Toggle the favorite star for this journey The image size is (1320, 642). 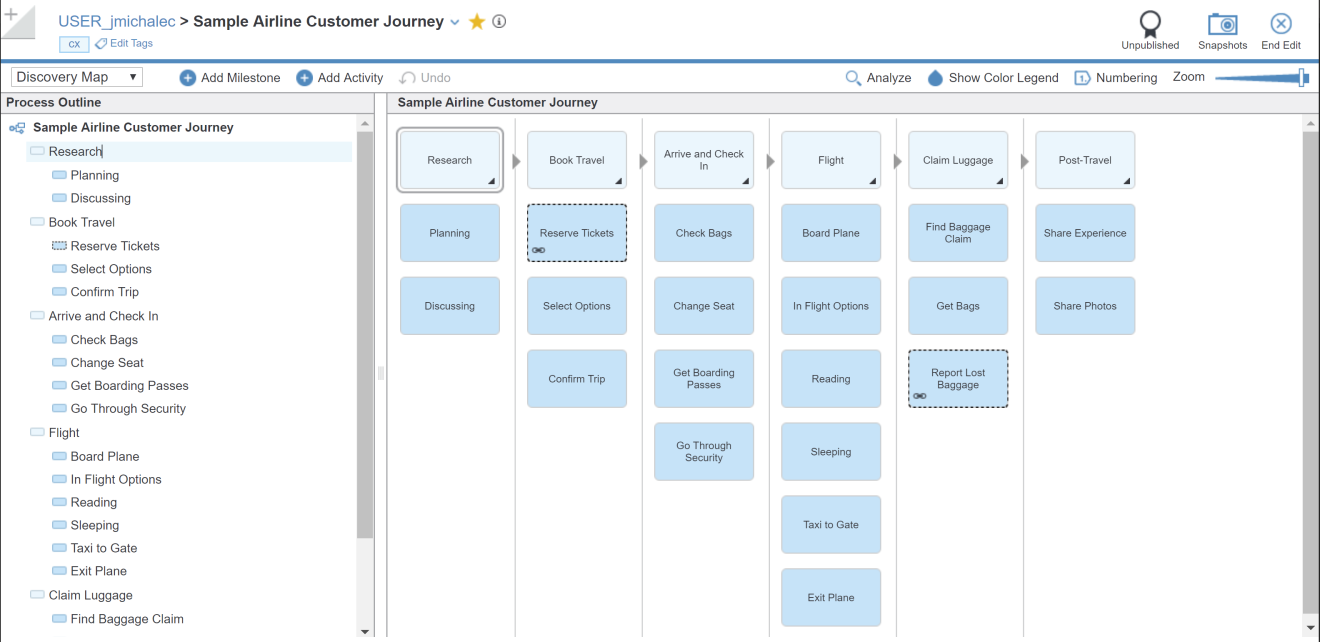pyautogui.click(x=476, y=21)
